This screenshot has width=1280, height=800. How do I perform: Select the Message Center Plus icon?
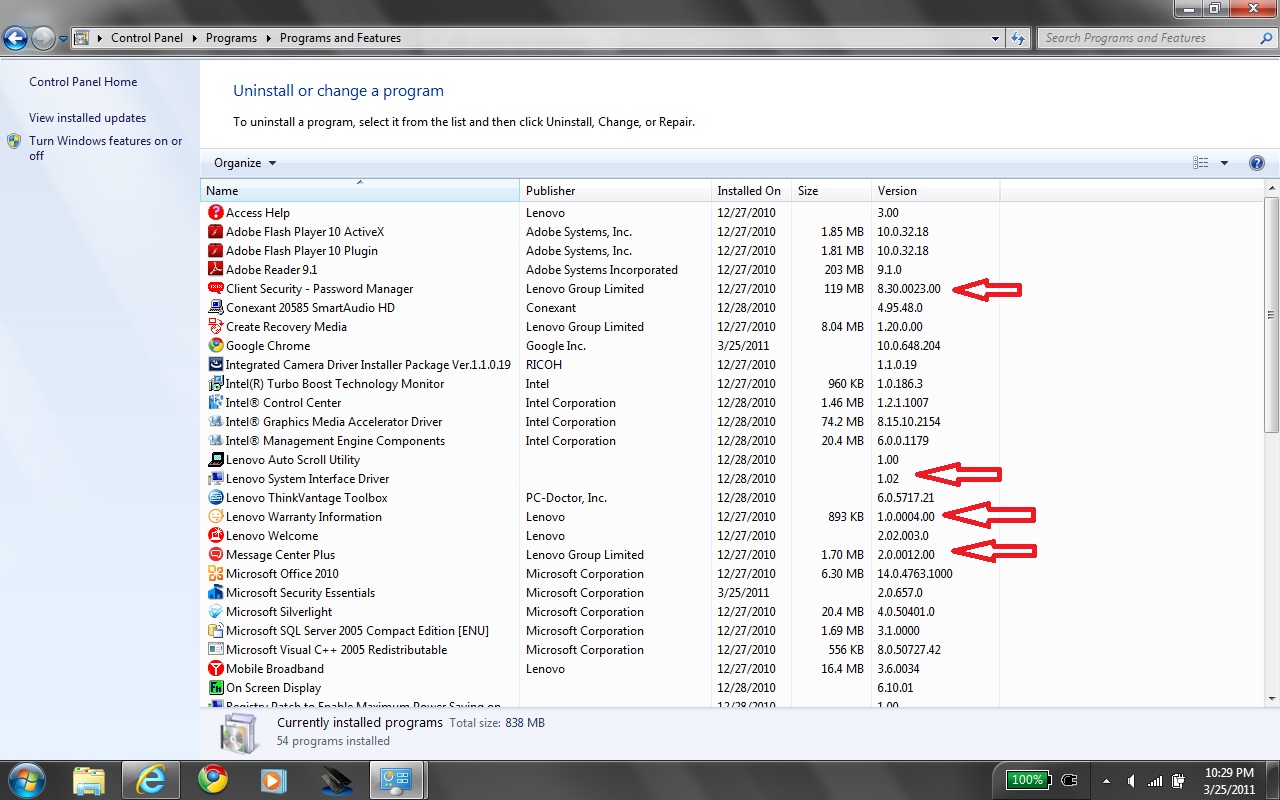pos(215,554)
